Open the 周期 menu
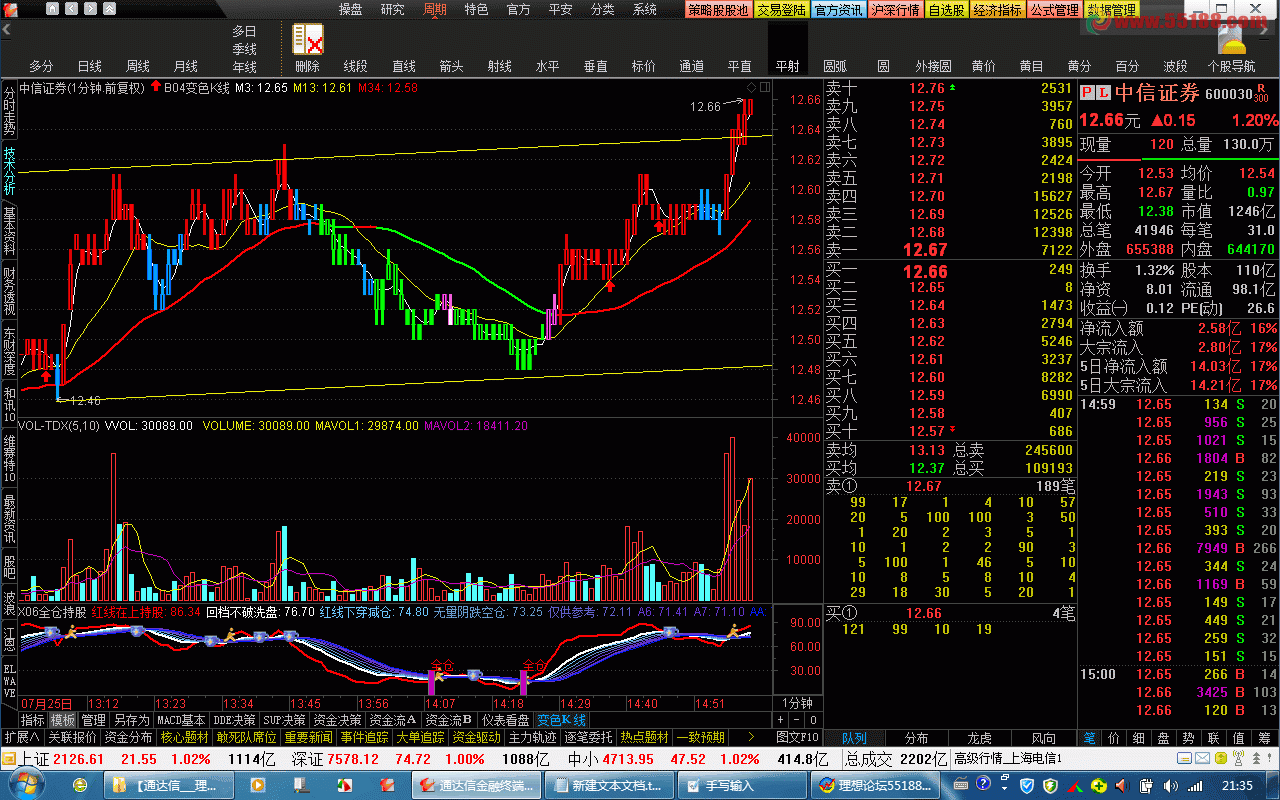1280x800 pixels. [435, 10]
